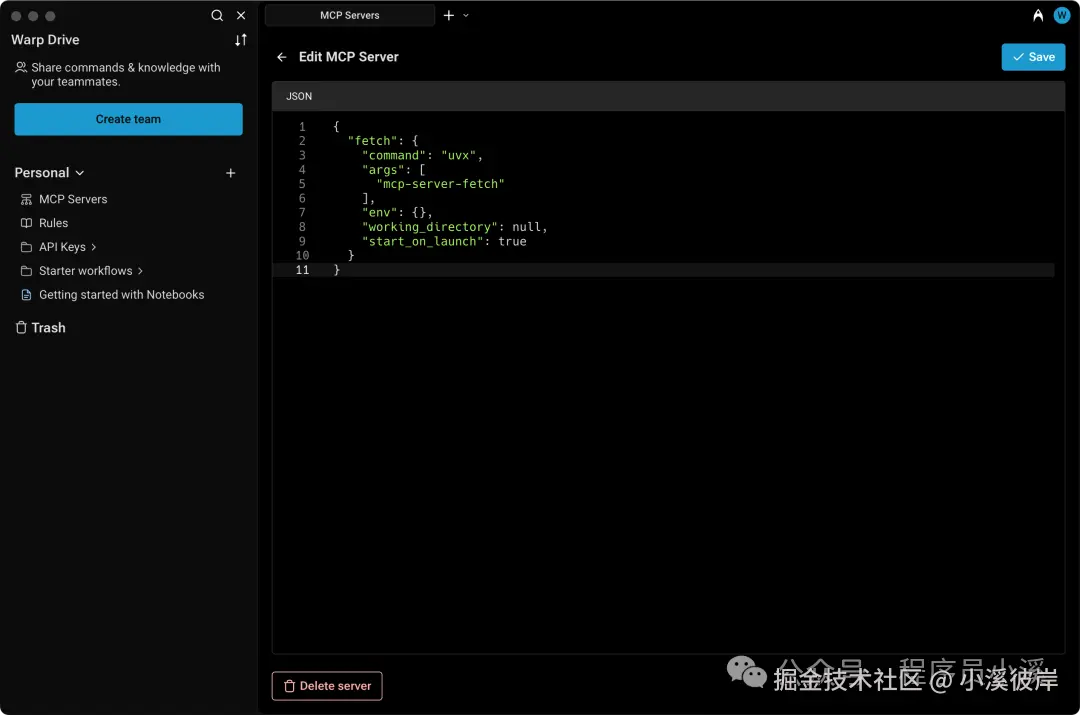
Task: Click line number 11 in the editor gutter
Action: pos(302,270)
